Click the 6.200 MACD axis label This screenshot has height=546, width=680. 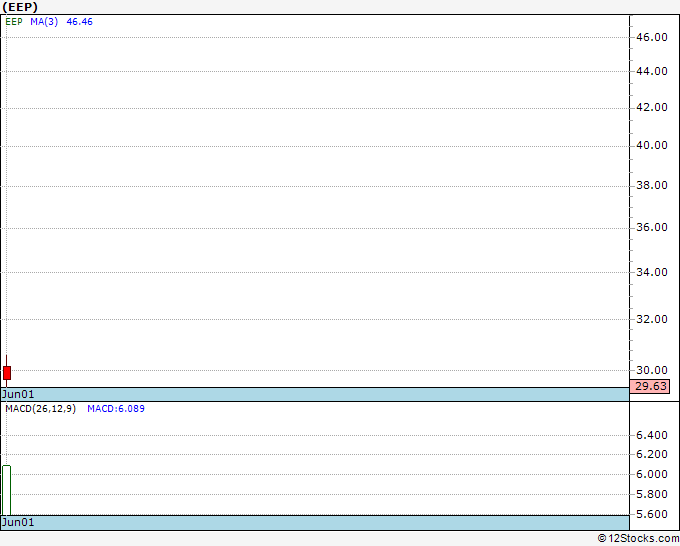click(x=652, y=454)
